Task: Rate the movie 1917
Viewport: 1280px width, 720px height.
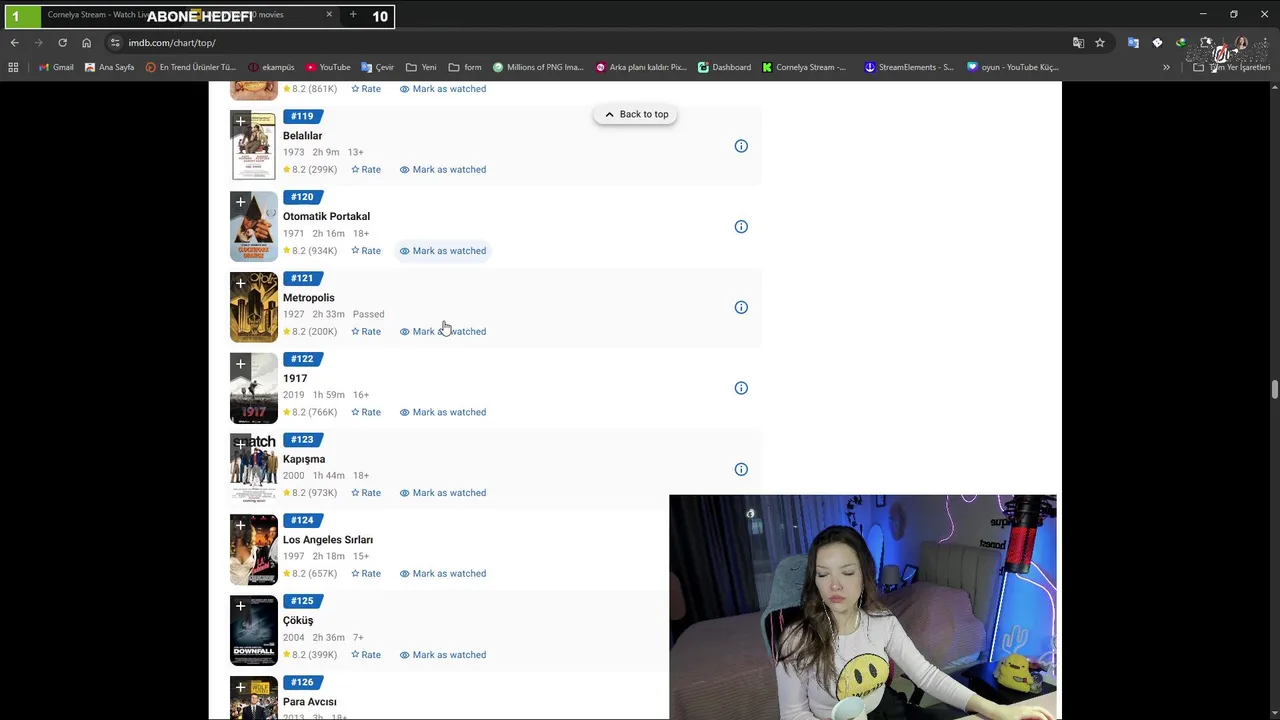Action: pyautogui.click(x=366, y=412)
